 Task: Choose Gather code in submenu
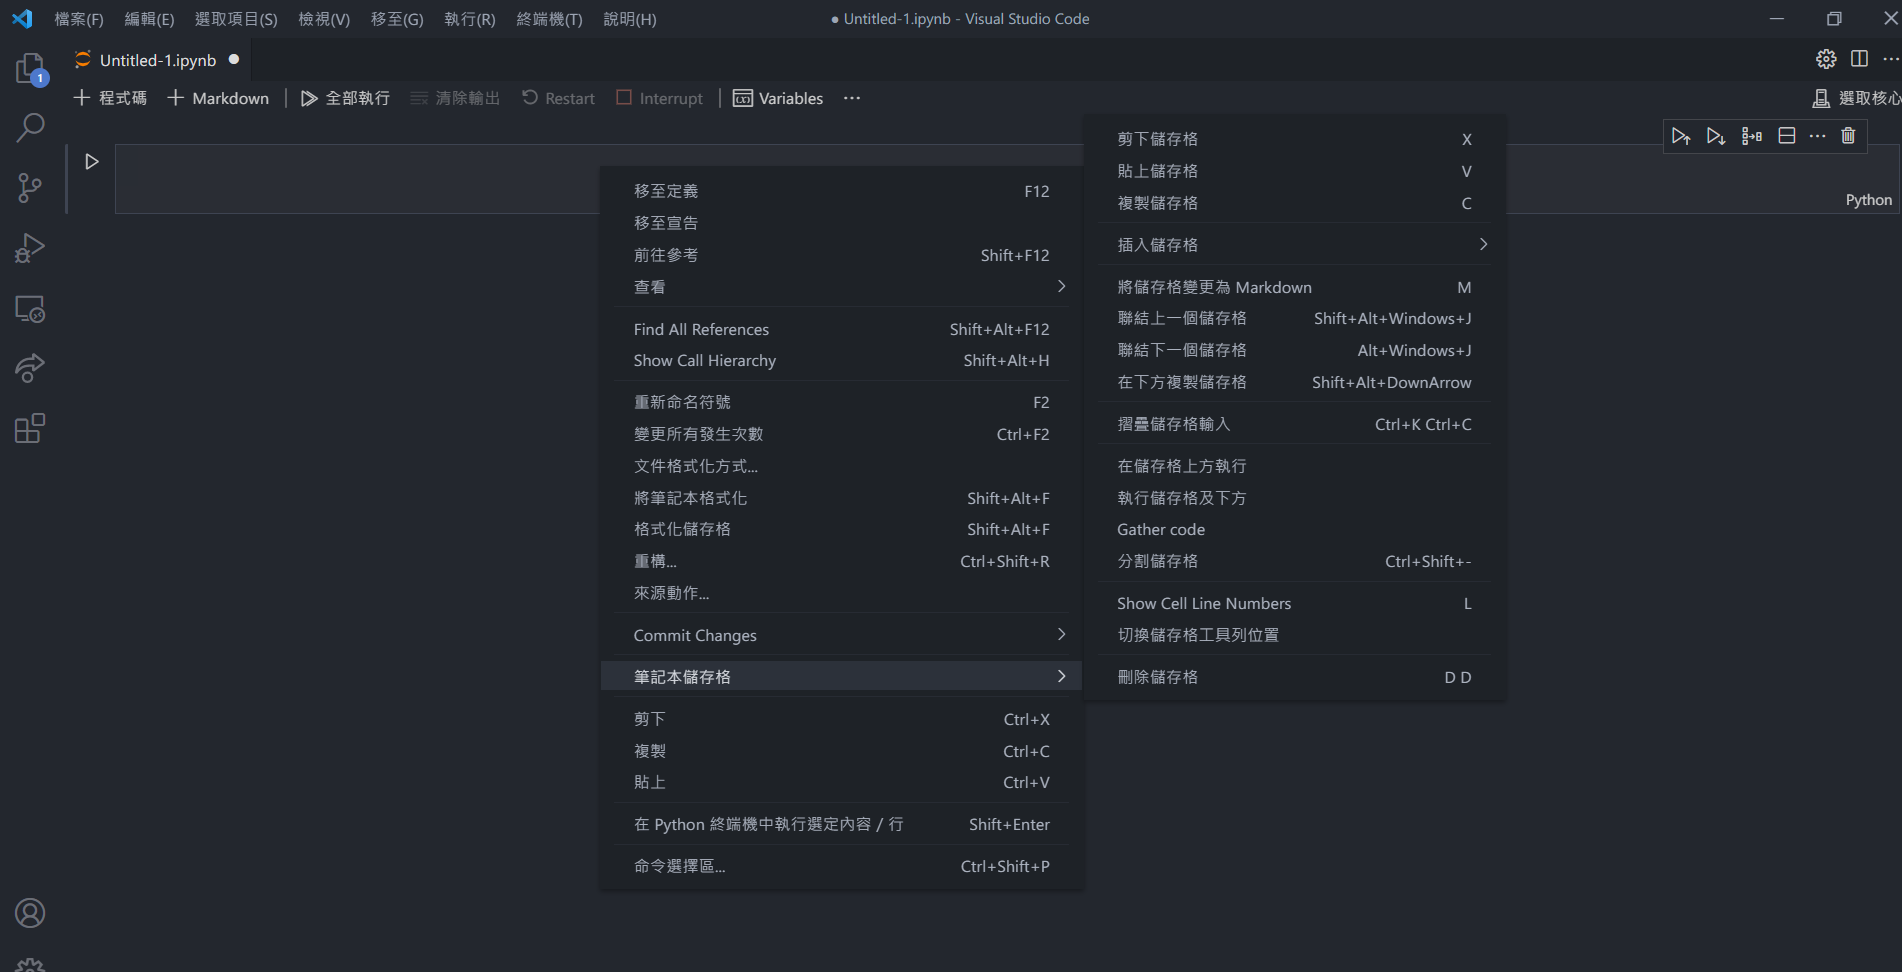1295,529
